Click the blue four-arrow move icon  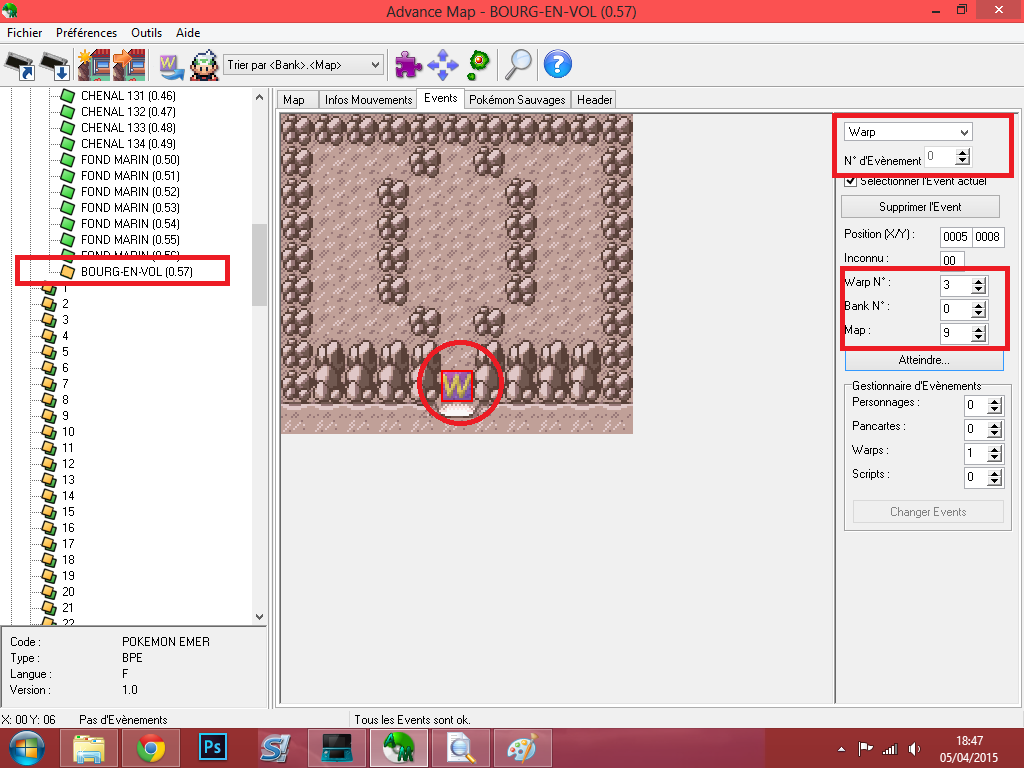click(x=443, y=65)
